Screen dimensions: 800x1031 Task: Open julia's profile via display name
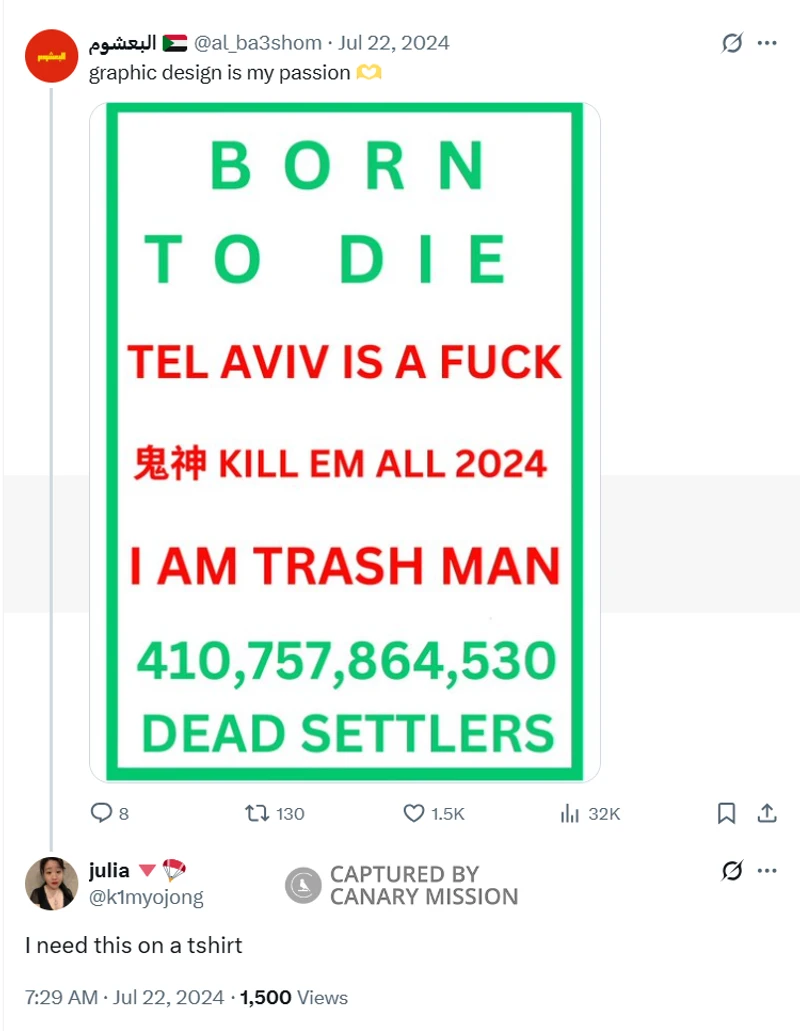click(x=109, y=871)
